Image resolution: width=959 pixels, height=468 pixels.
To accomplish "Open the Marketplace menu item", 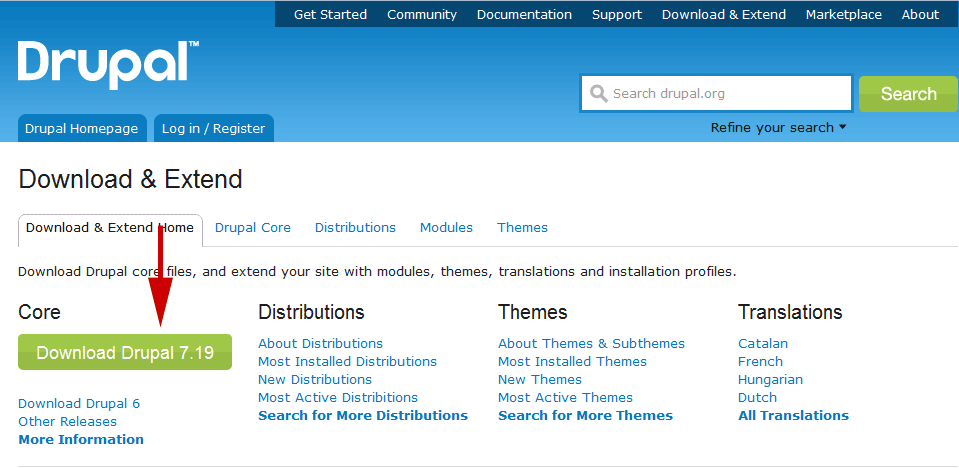I will click(x=843, y=15).
